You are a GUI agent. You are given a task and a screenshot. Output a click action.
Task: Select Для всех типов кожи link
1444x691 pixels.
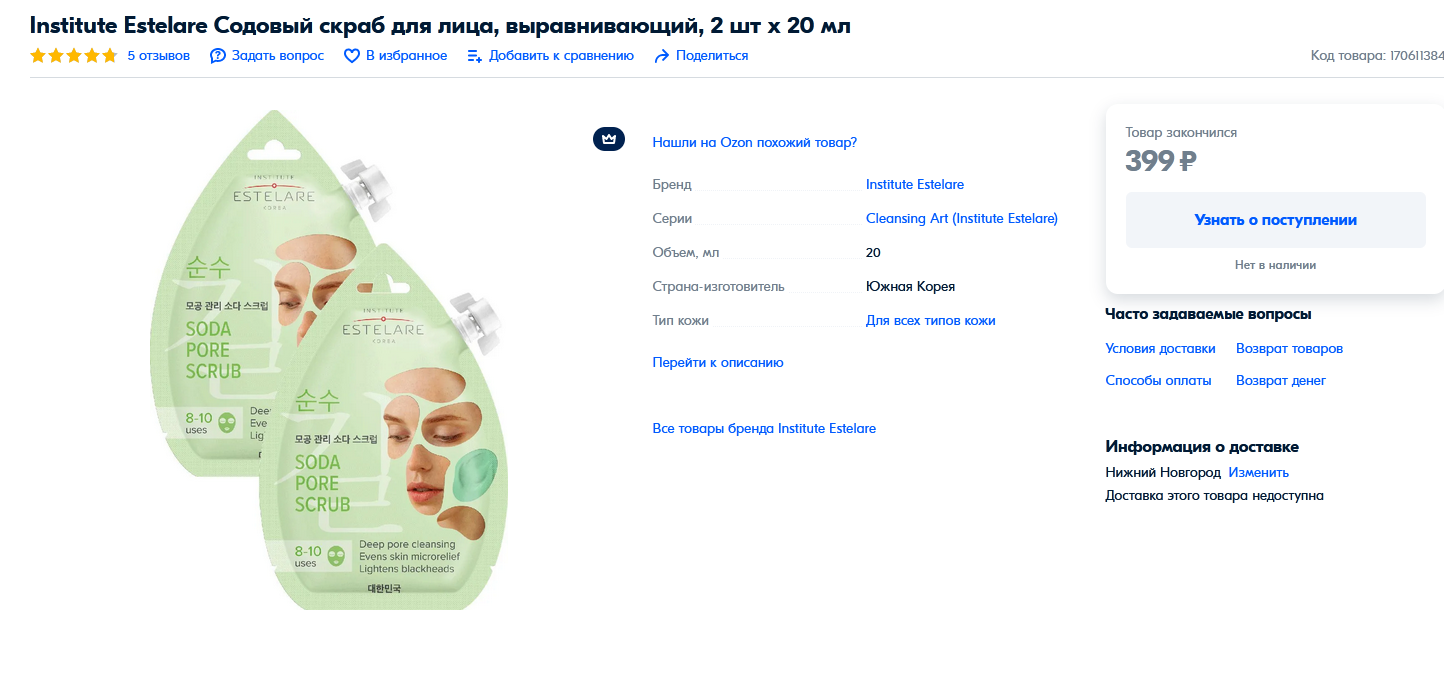tap(931, 320)
